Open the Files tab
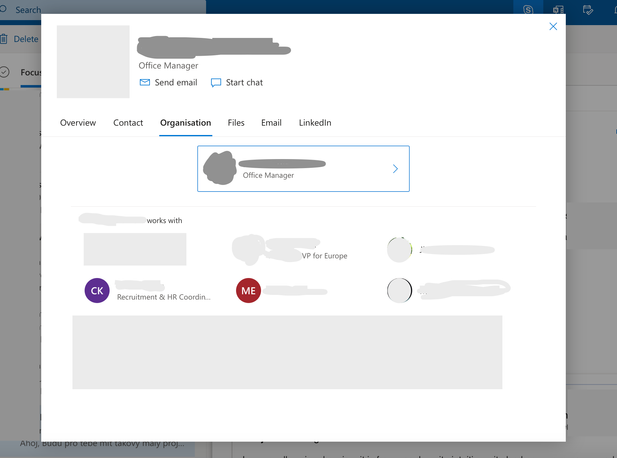Screen dimensions: 617x458 [x=236, y=123]
